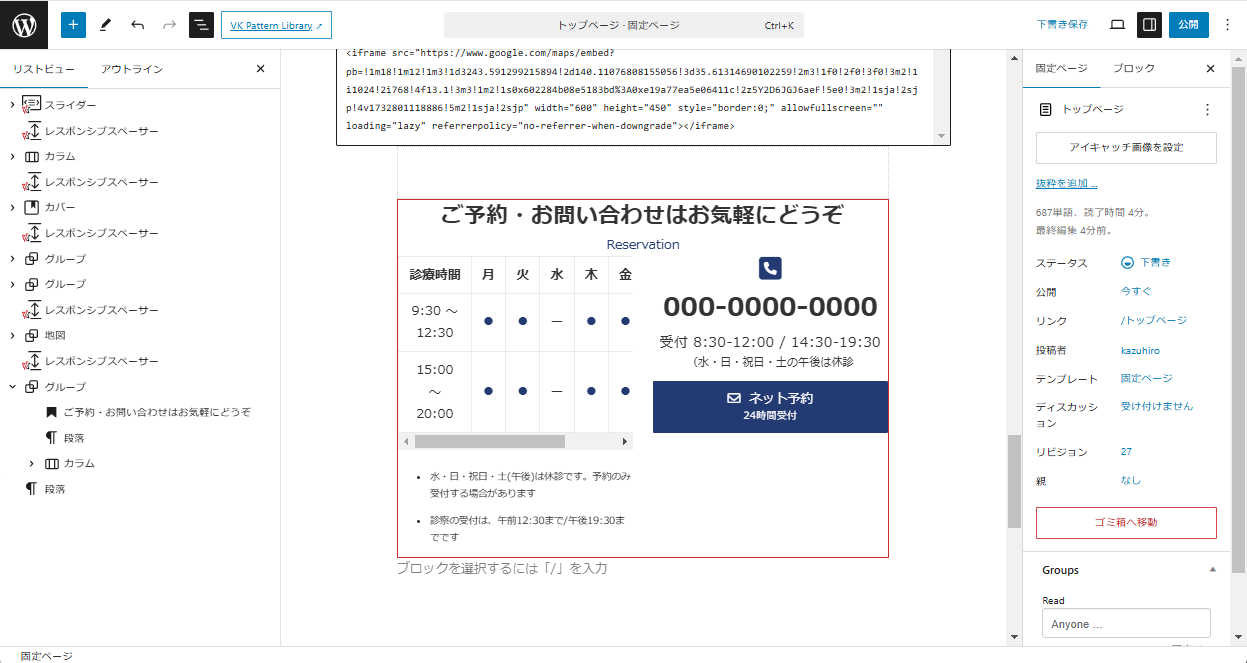The height and width of the screenshot is (663, 1247).
Task: Click the 公開 publish button
Action: [1188, 25]
